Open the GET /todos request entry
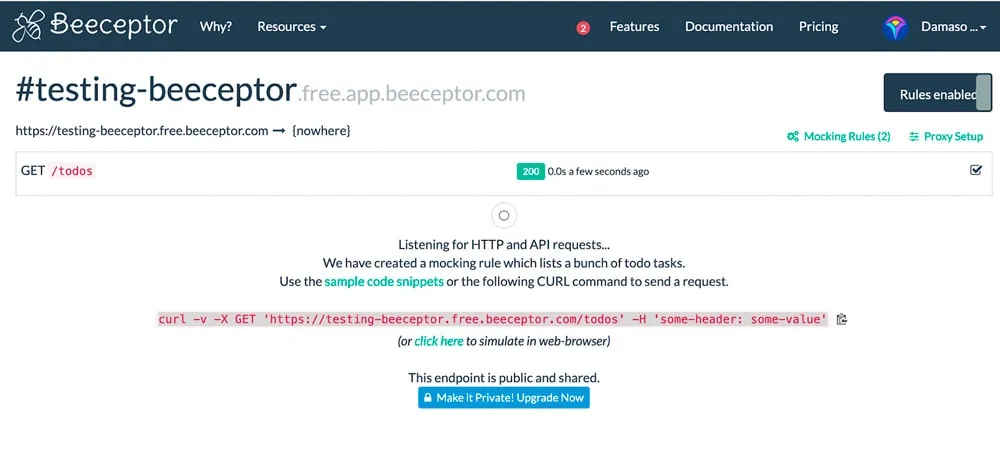 [504, 173]
